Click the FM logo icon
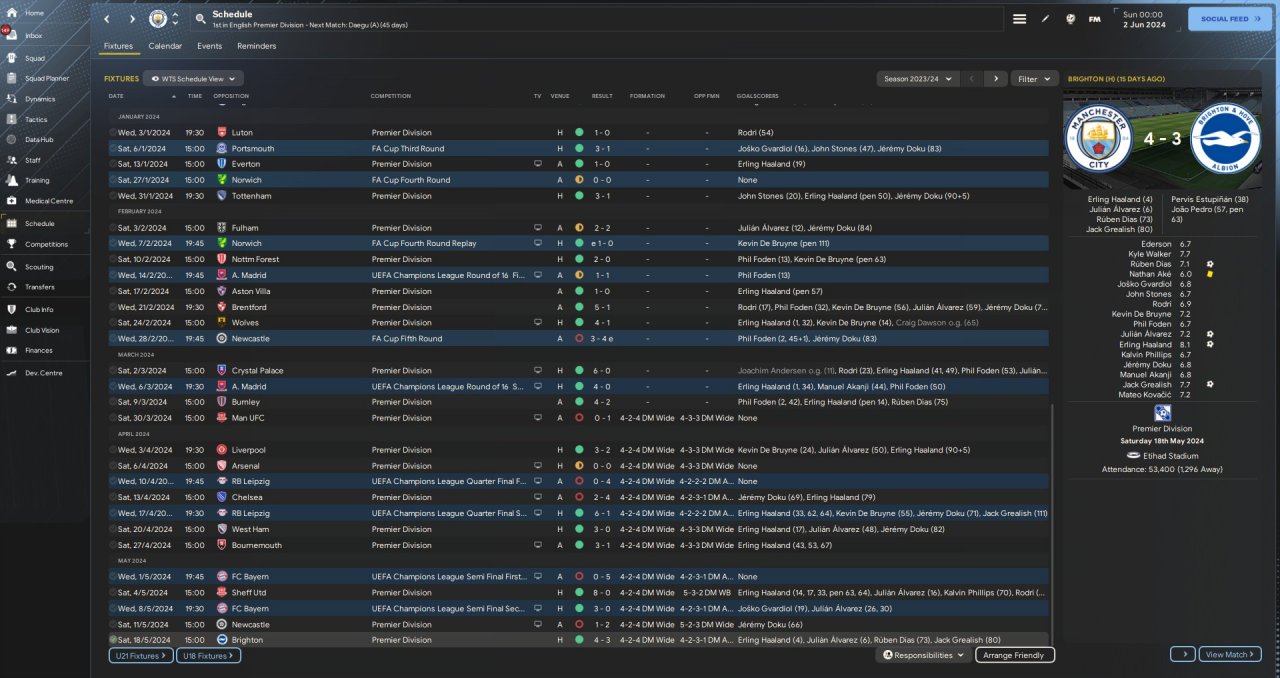The width and height of the screenshot is (1280, 678). [1094, 19]
